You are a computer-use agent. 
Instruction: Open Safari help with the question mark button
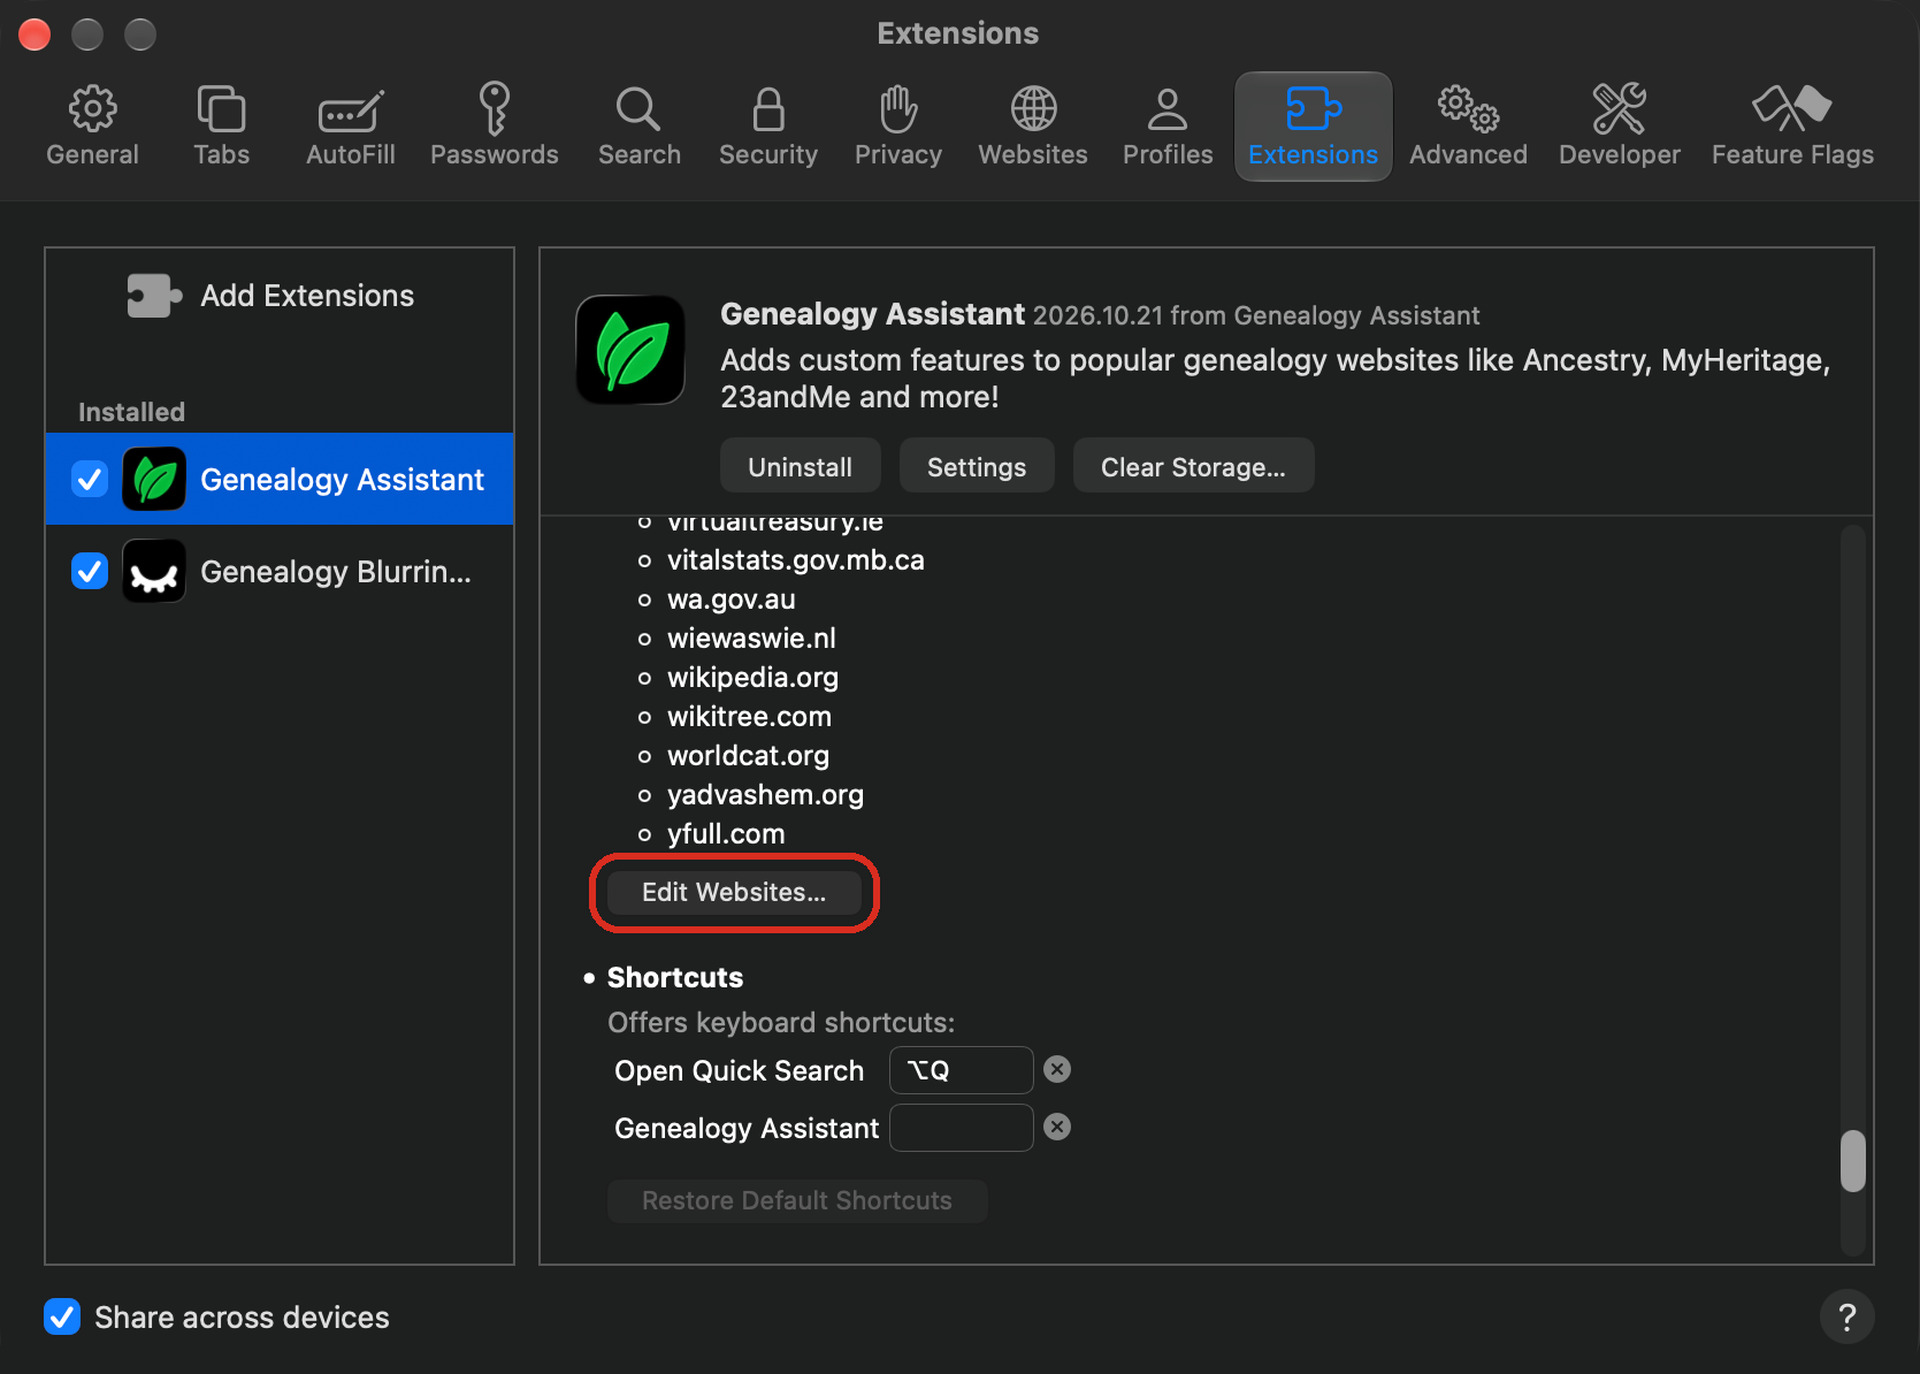tap(1847, 1317)
